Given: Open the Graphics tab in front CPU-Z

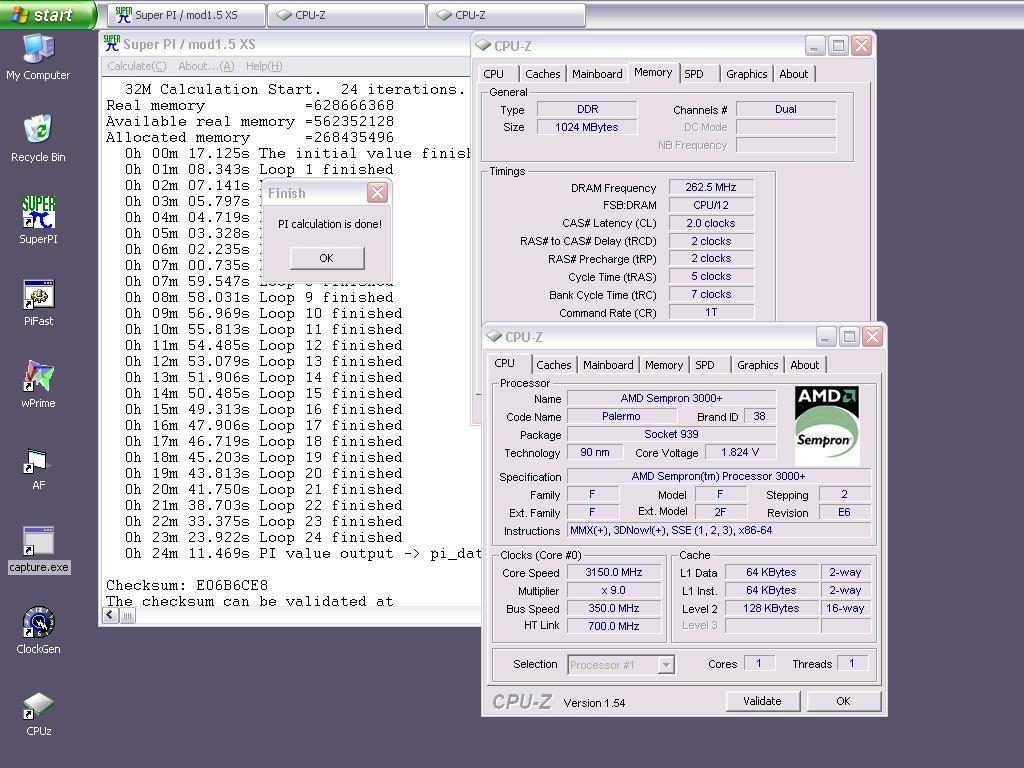Looking at the screenshot, I should point(758,365).
